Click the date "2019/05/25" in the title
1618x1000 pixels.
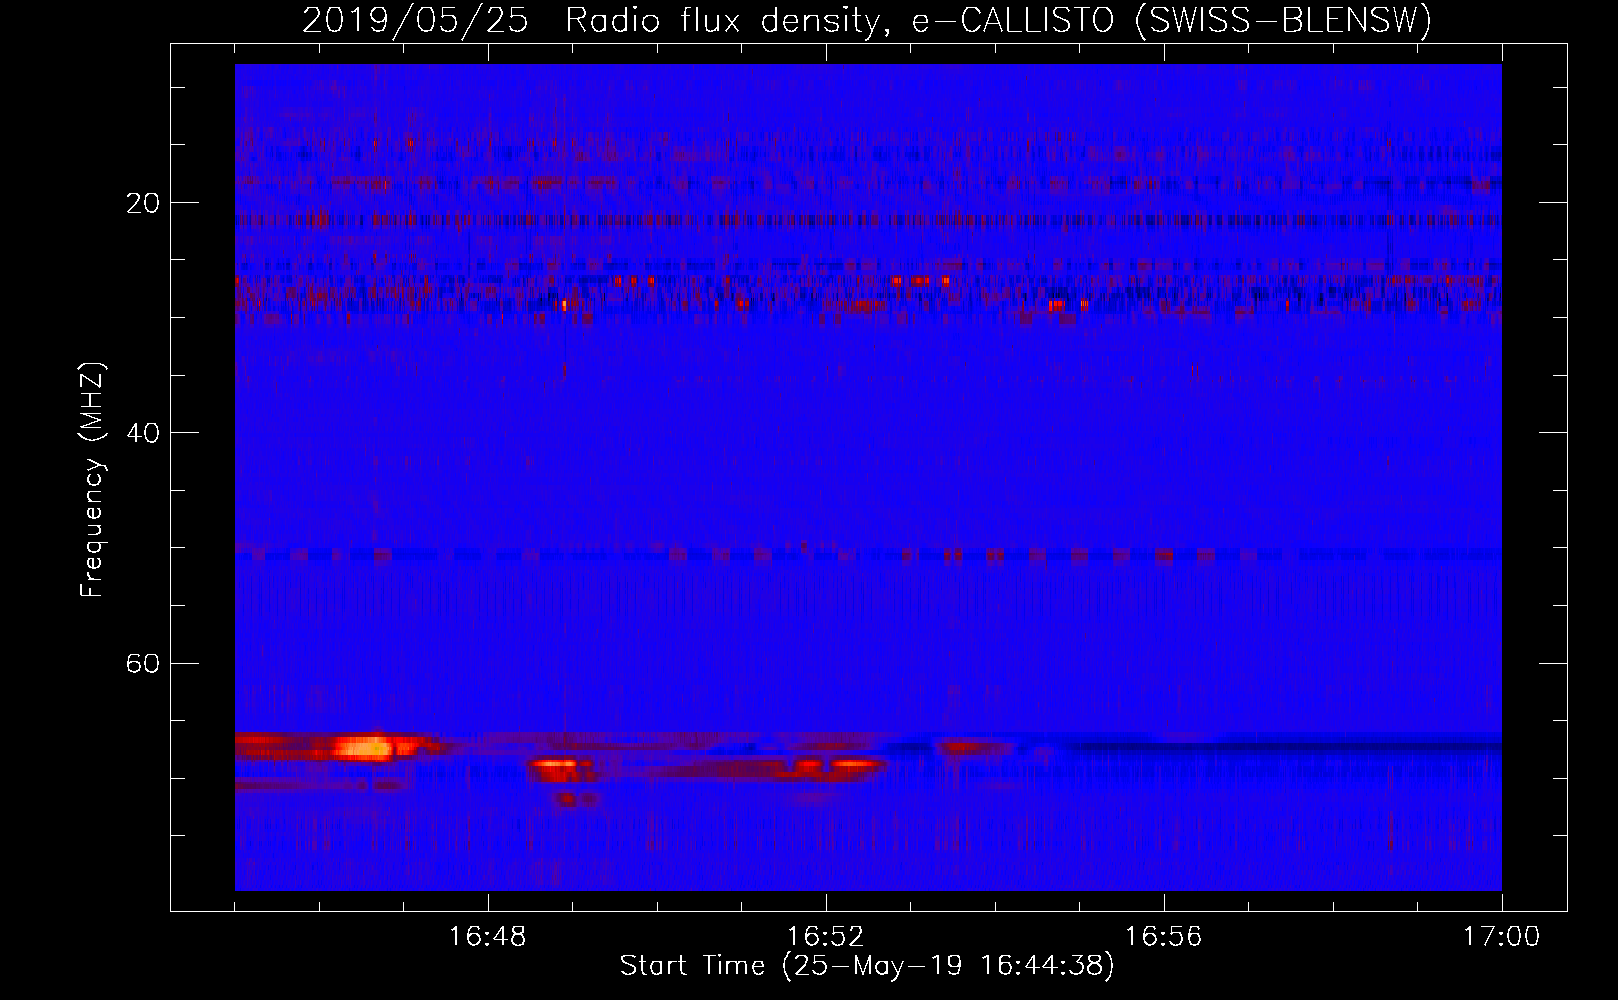(x=415, y=20)
